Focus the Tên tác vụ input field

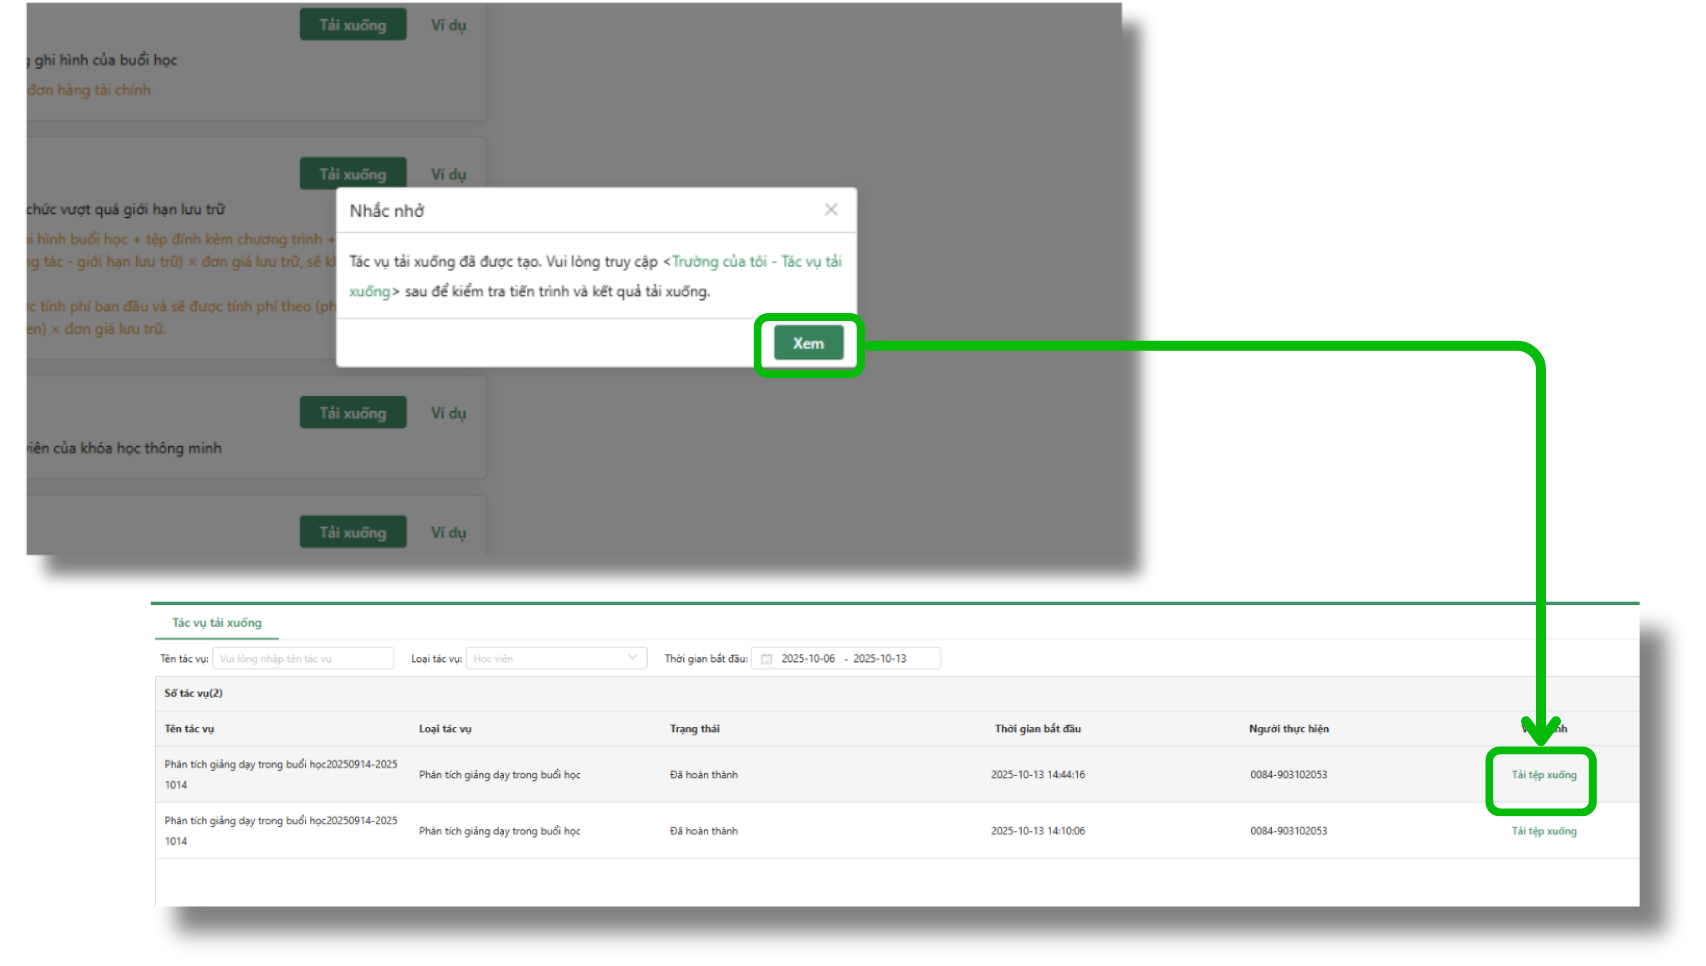click(x=303, y=659)
